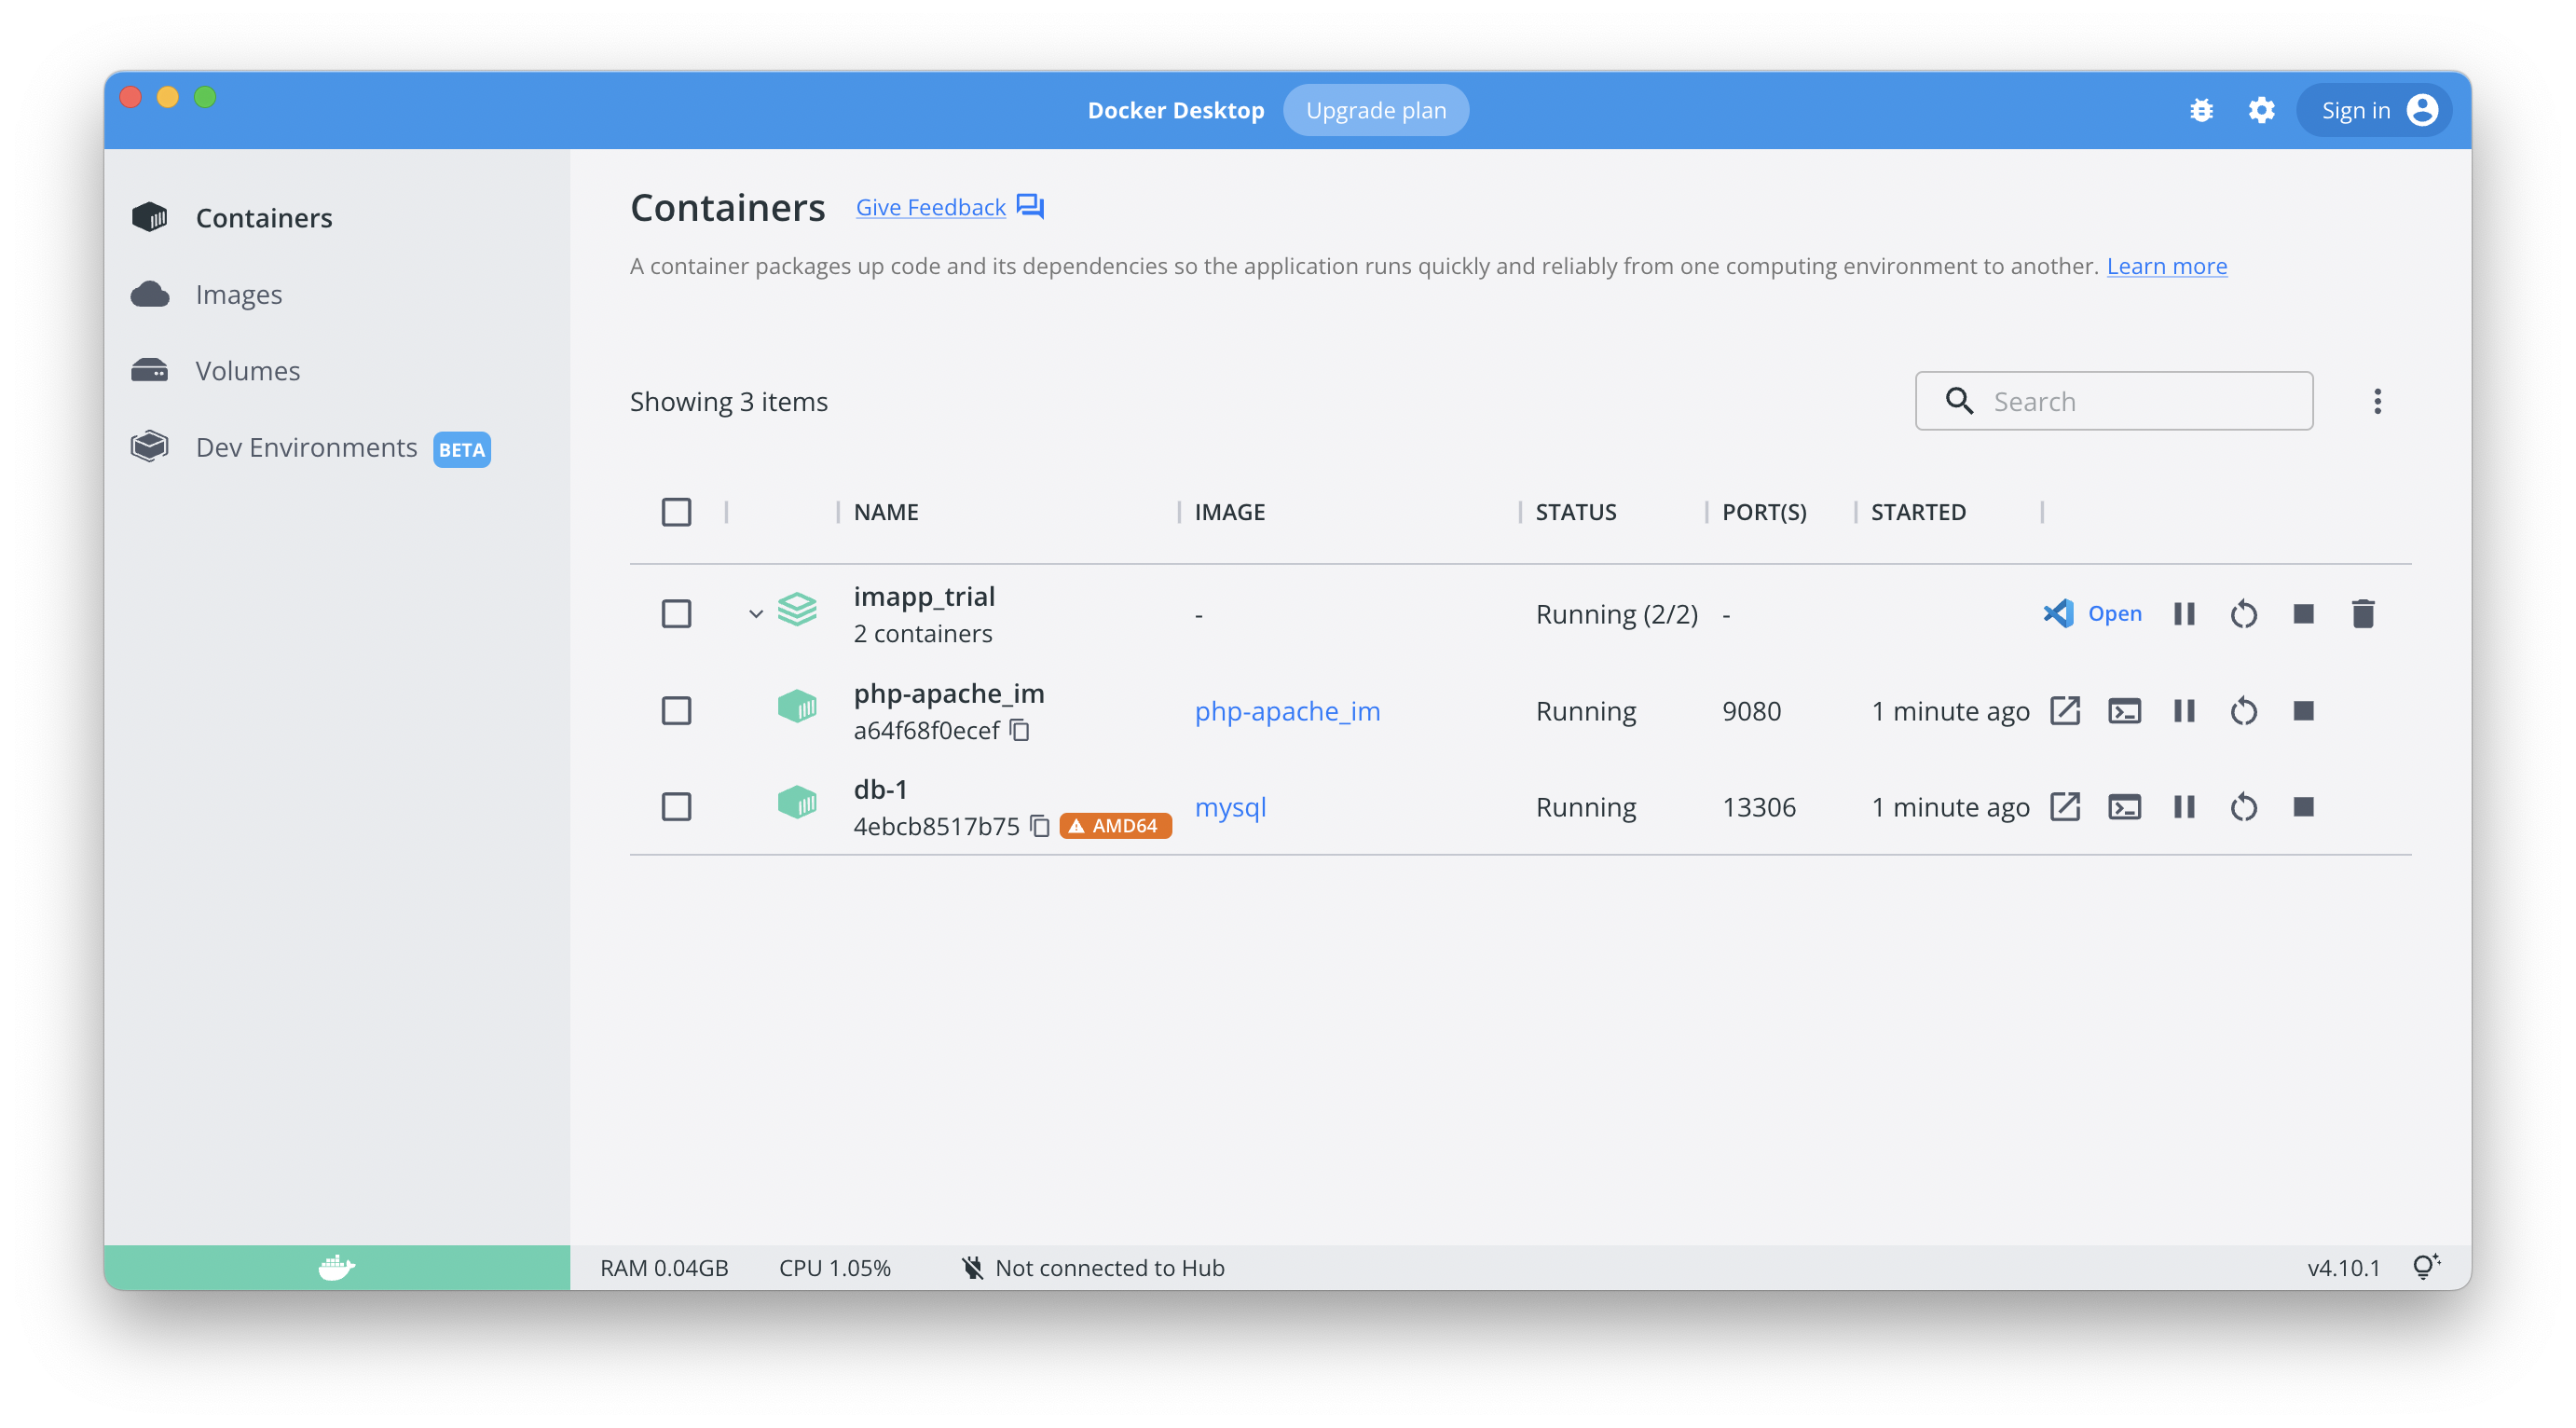Click the tips lightbulb icon
The image size is (2576, 1428).
pos(2425,1267)
